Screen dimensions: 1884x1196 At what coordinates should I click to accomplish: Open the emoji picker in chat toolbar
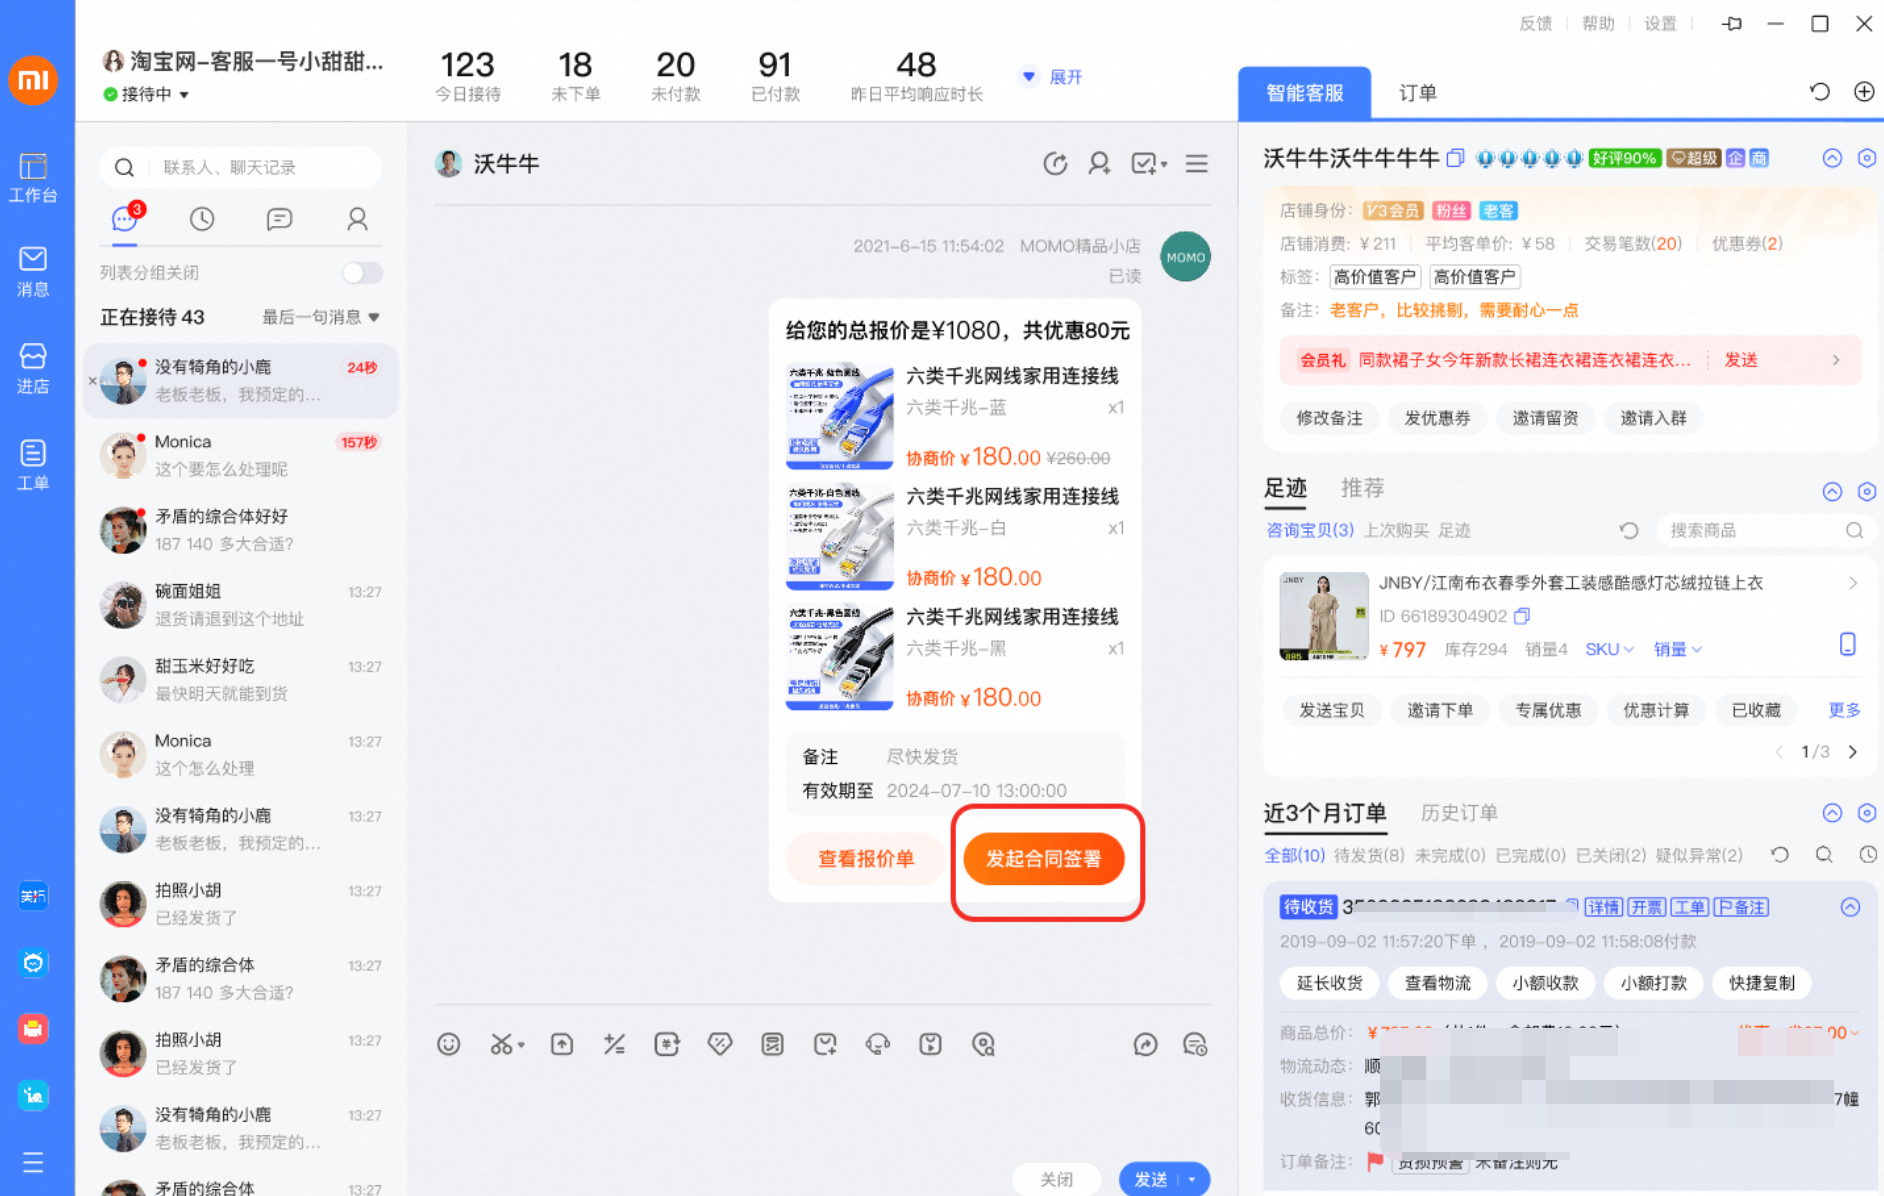tap(449, 1044)
